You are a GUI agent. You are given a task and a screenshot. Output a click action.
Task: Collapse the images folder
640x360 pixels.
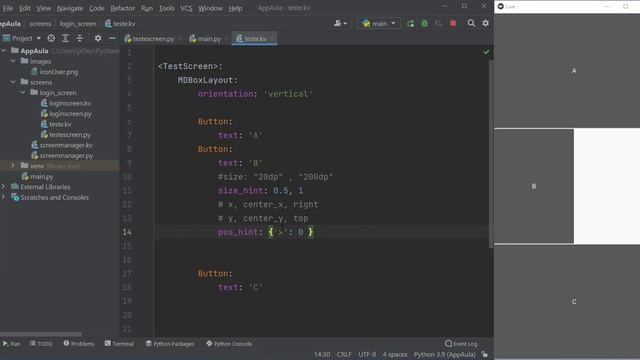coord(13,61)
